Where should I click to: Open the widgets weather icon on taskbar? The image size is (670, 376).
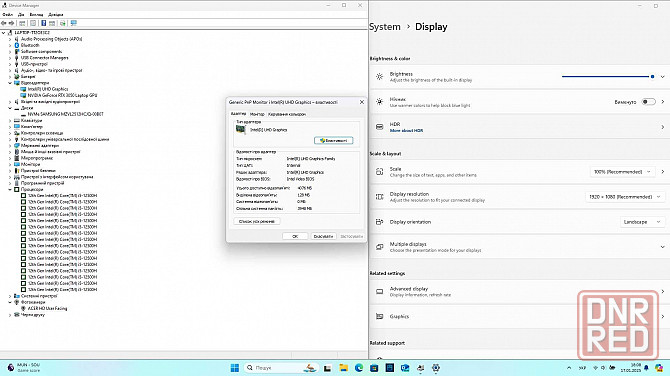pyautogui.click(x=11, y=367)
